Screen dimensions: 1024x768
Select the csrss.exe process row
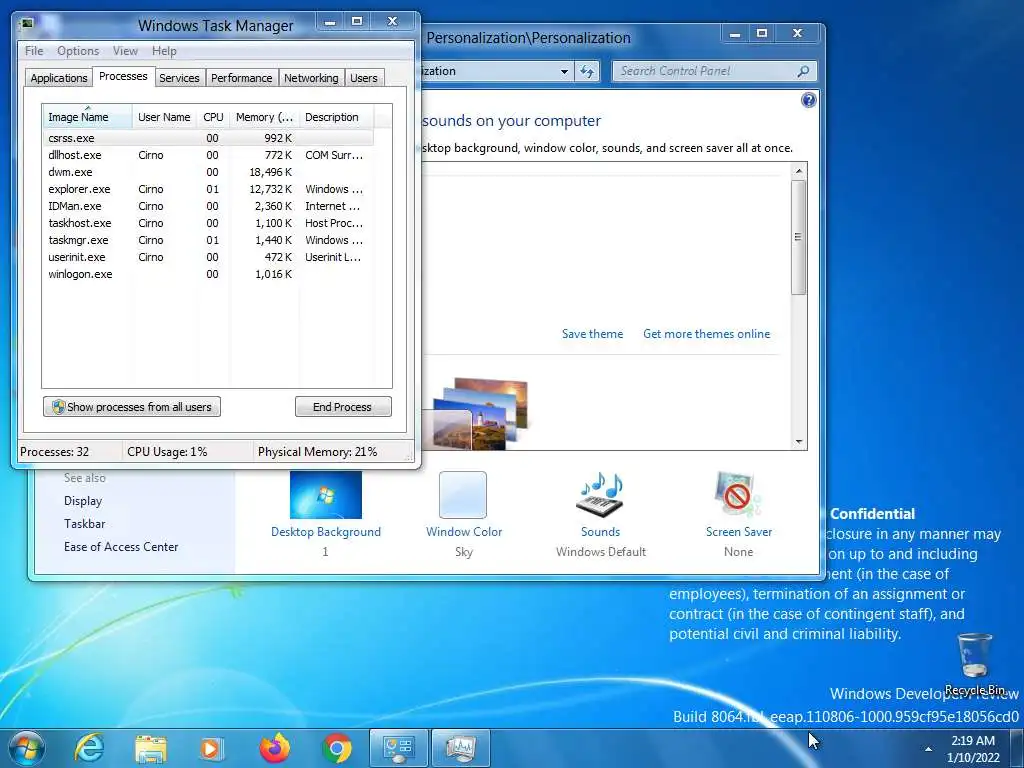(x=208, y=138)
